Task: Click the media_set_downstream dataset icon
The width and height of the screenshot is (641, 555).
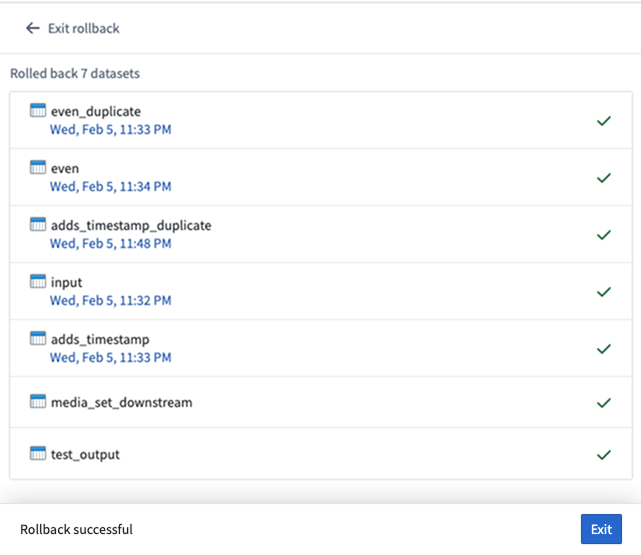Action: pos(38,402)
